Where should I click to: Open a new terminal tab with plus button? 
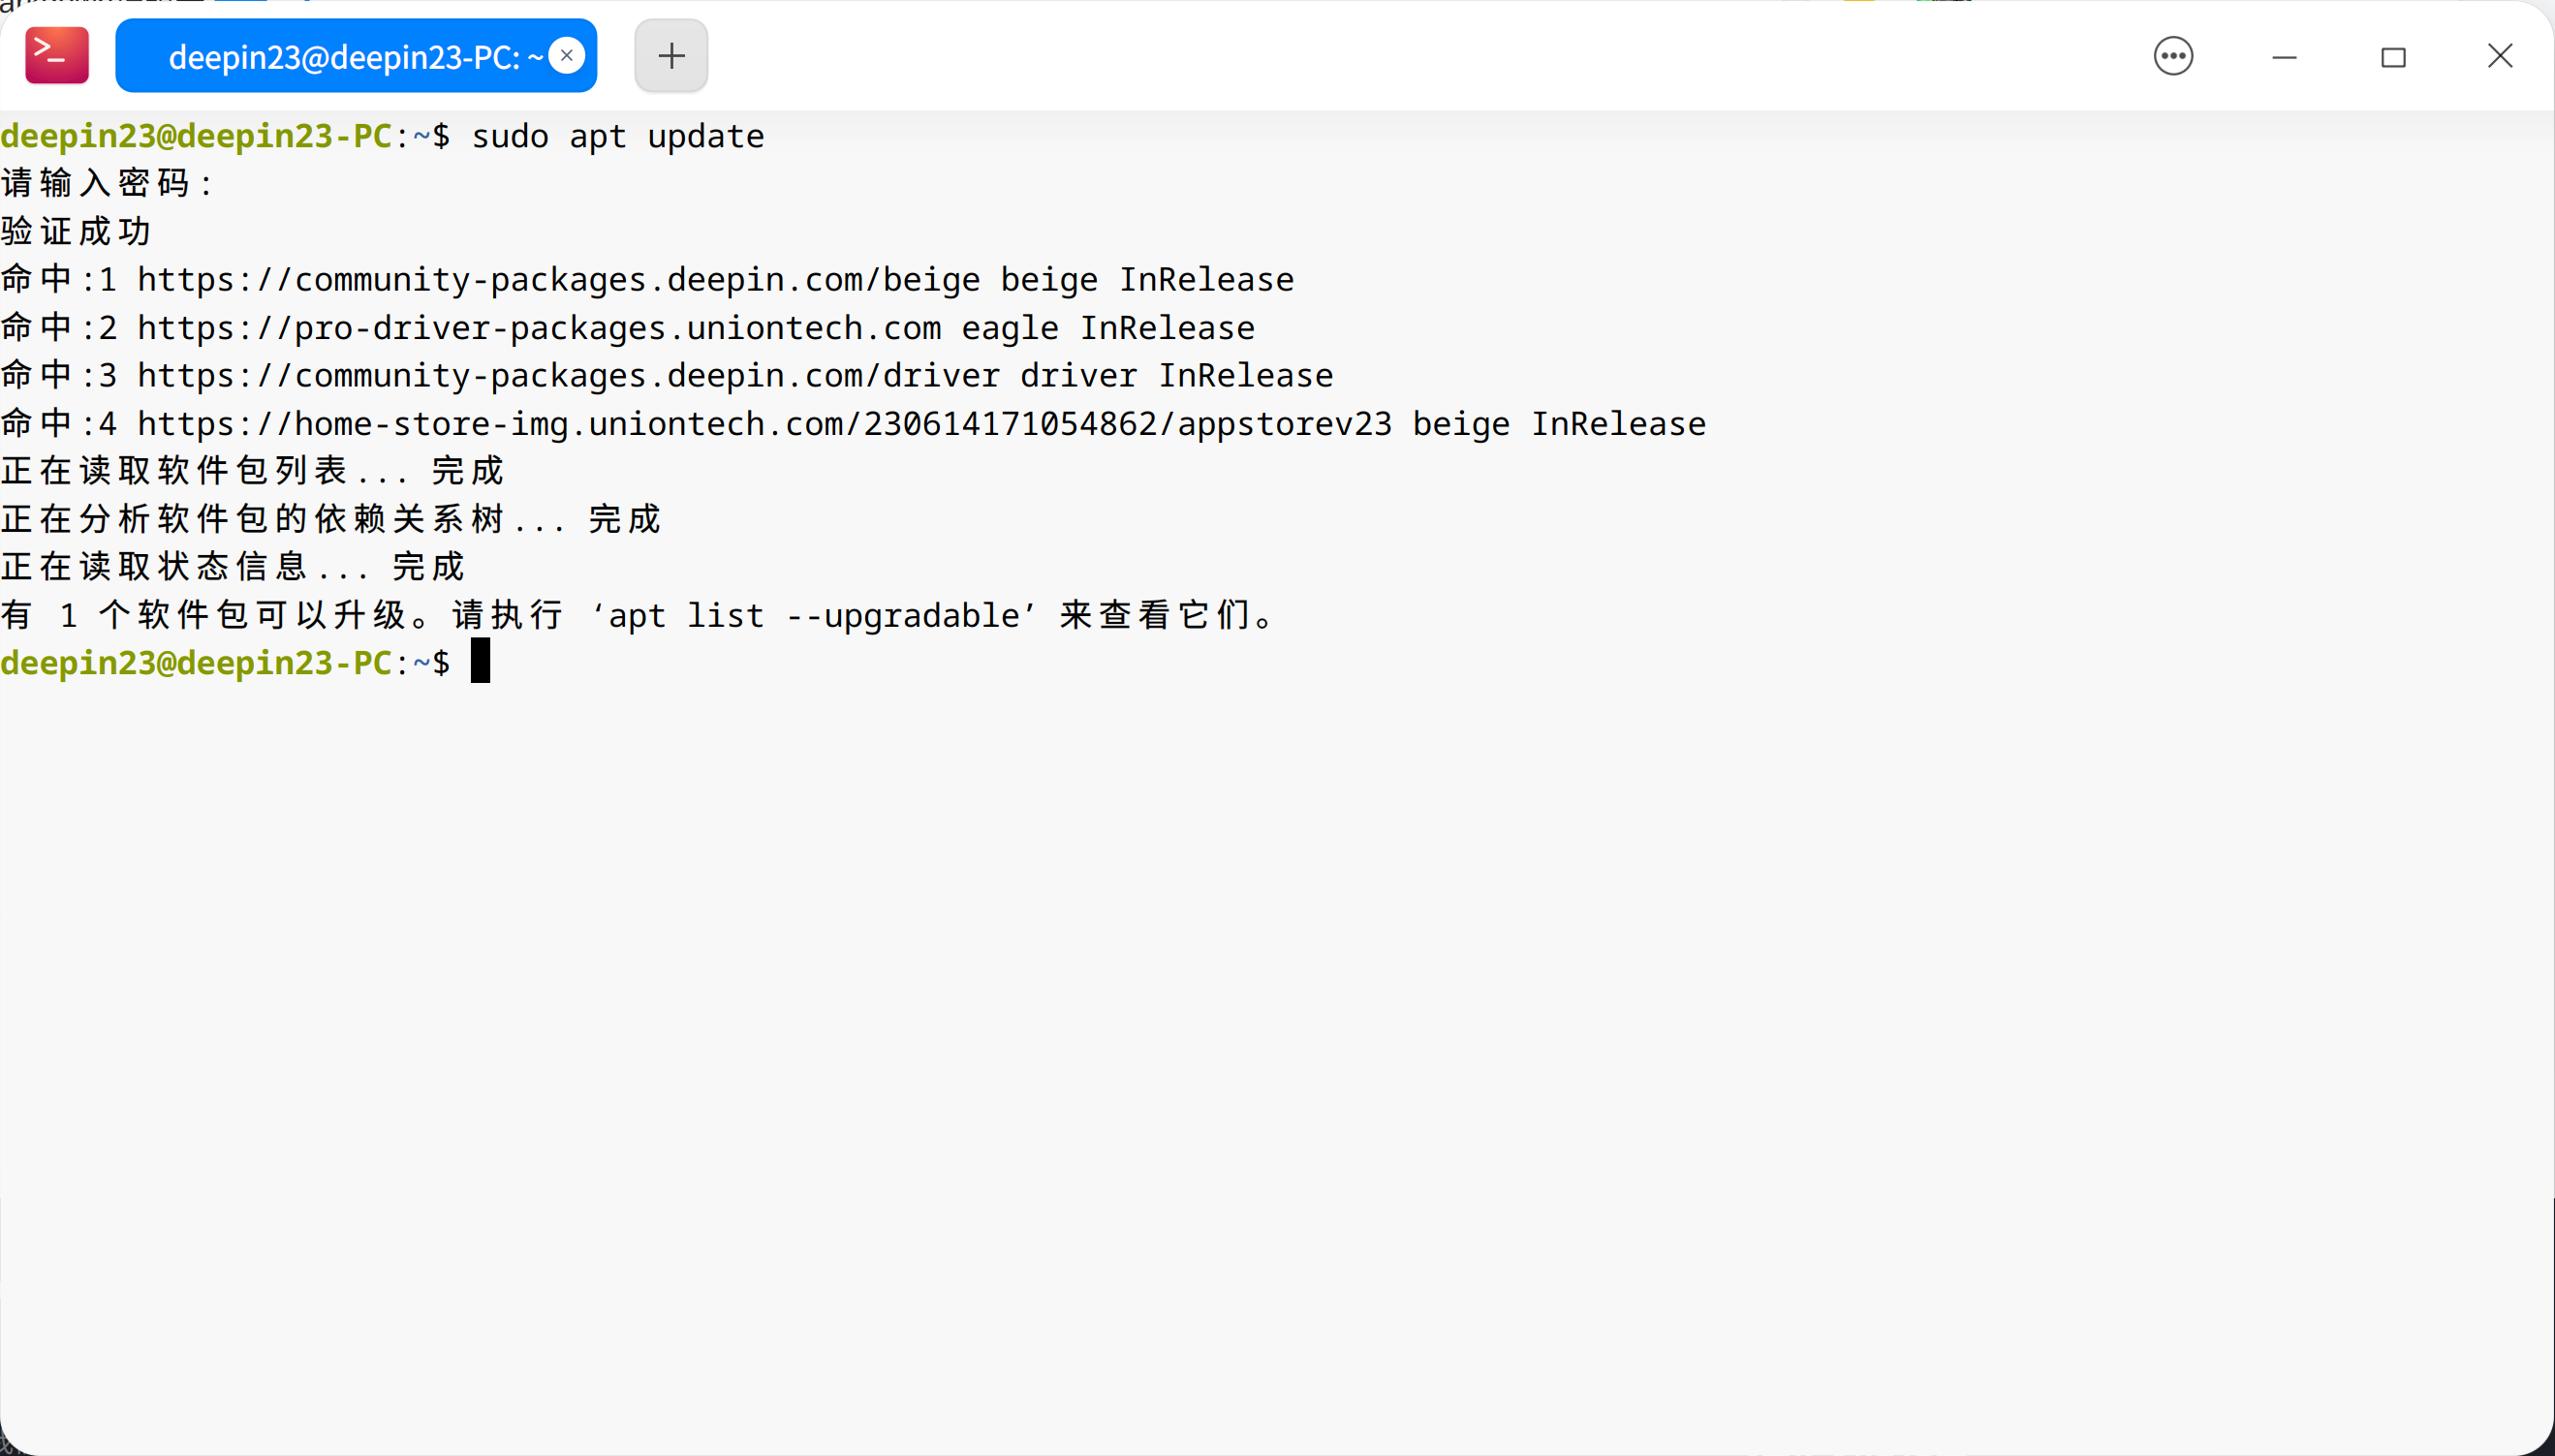pyautogui.click(x=671, y=56)
